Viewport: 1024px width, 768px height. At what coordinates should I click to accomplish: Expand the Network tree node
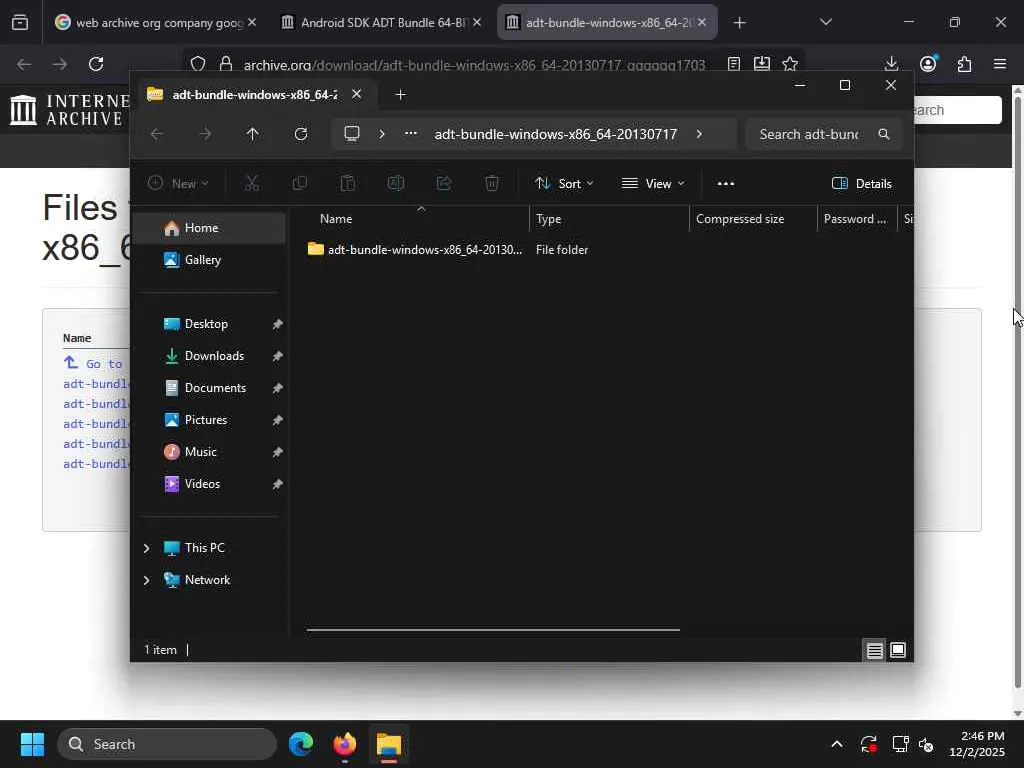[146, 580]
